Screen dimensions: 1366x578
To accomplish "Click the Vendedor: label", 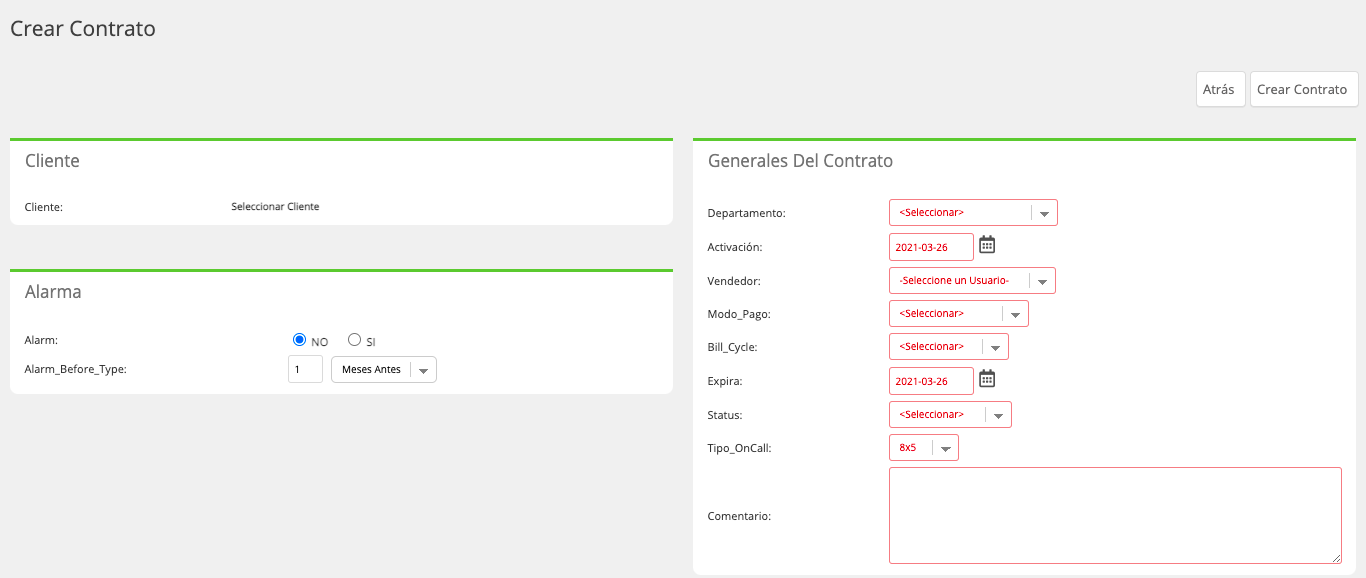I will (x=734, y=281).
